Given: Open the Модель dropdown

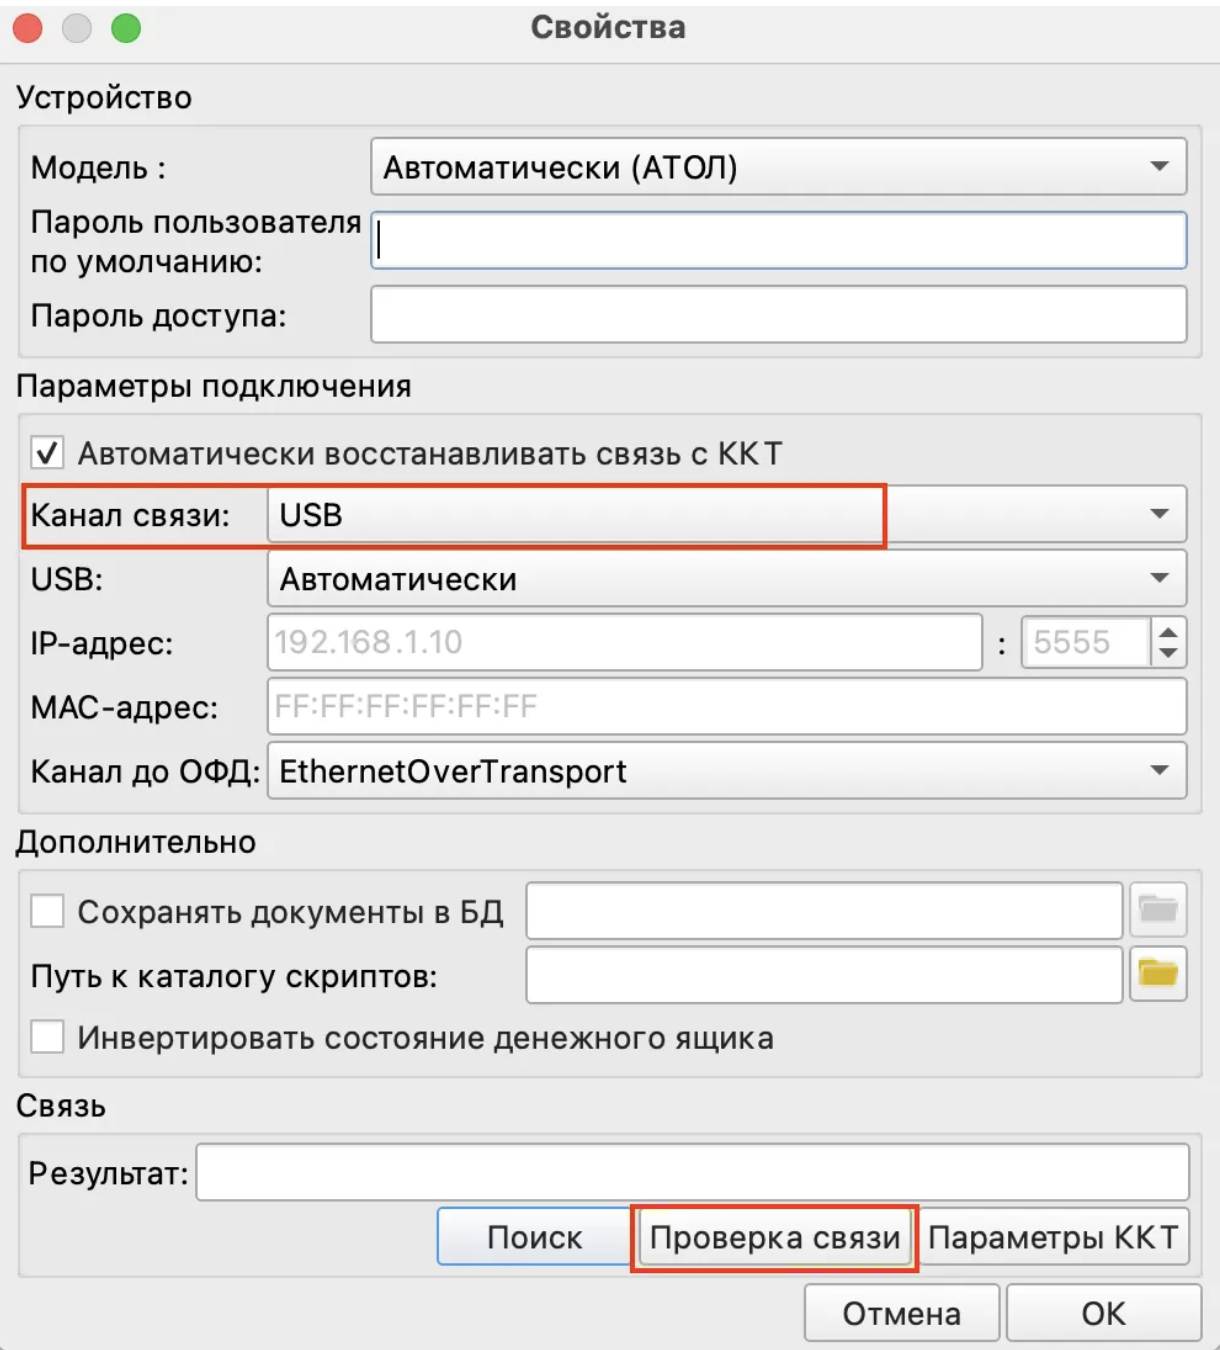Looking at the screenshot, I should [778, 167].
